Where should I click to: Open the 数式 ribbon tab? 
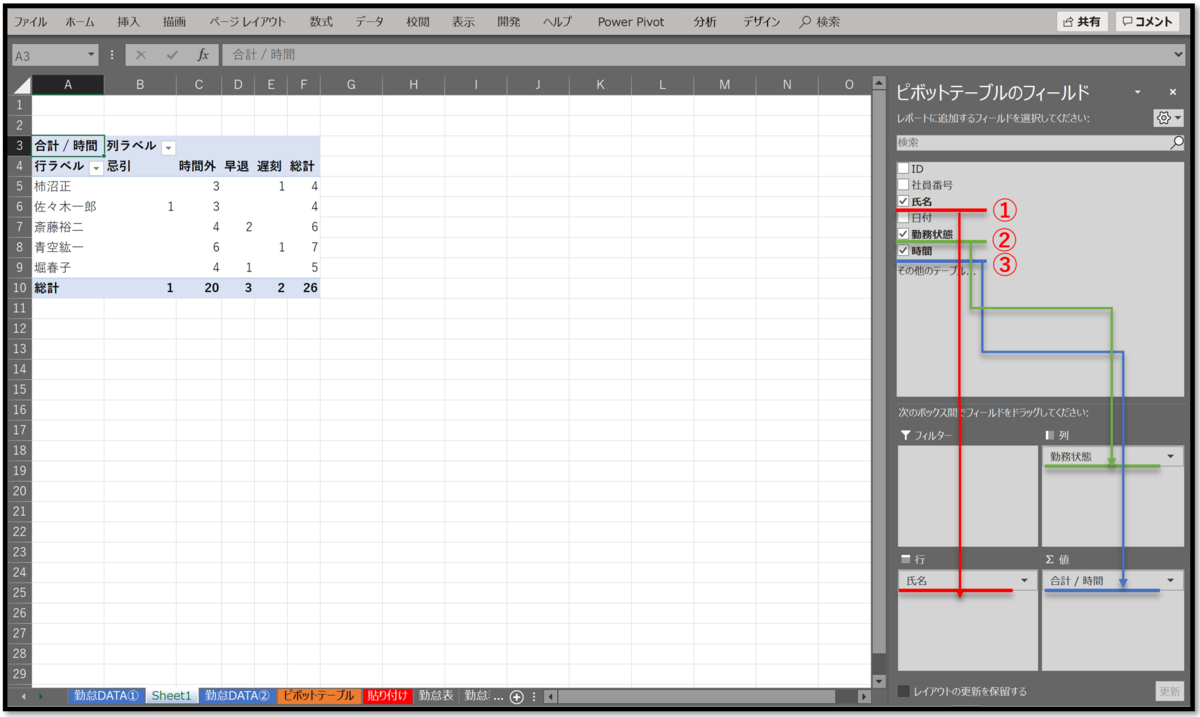321,21
